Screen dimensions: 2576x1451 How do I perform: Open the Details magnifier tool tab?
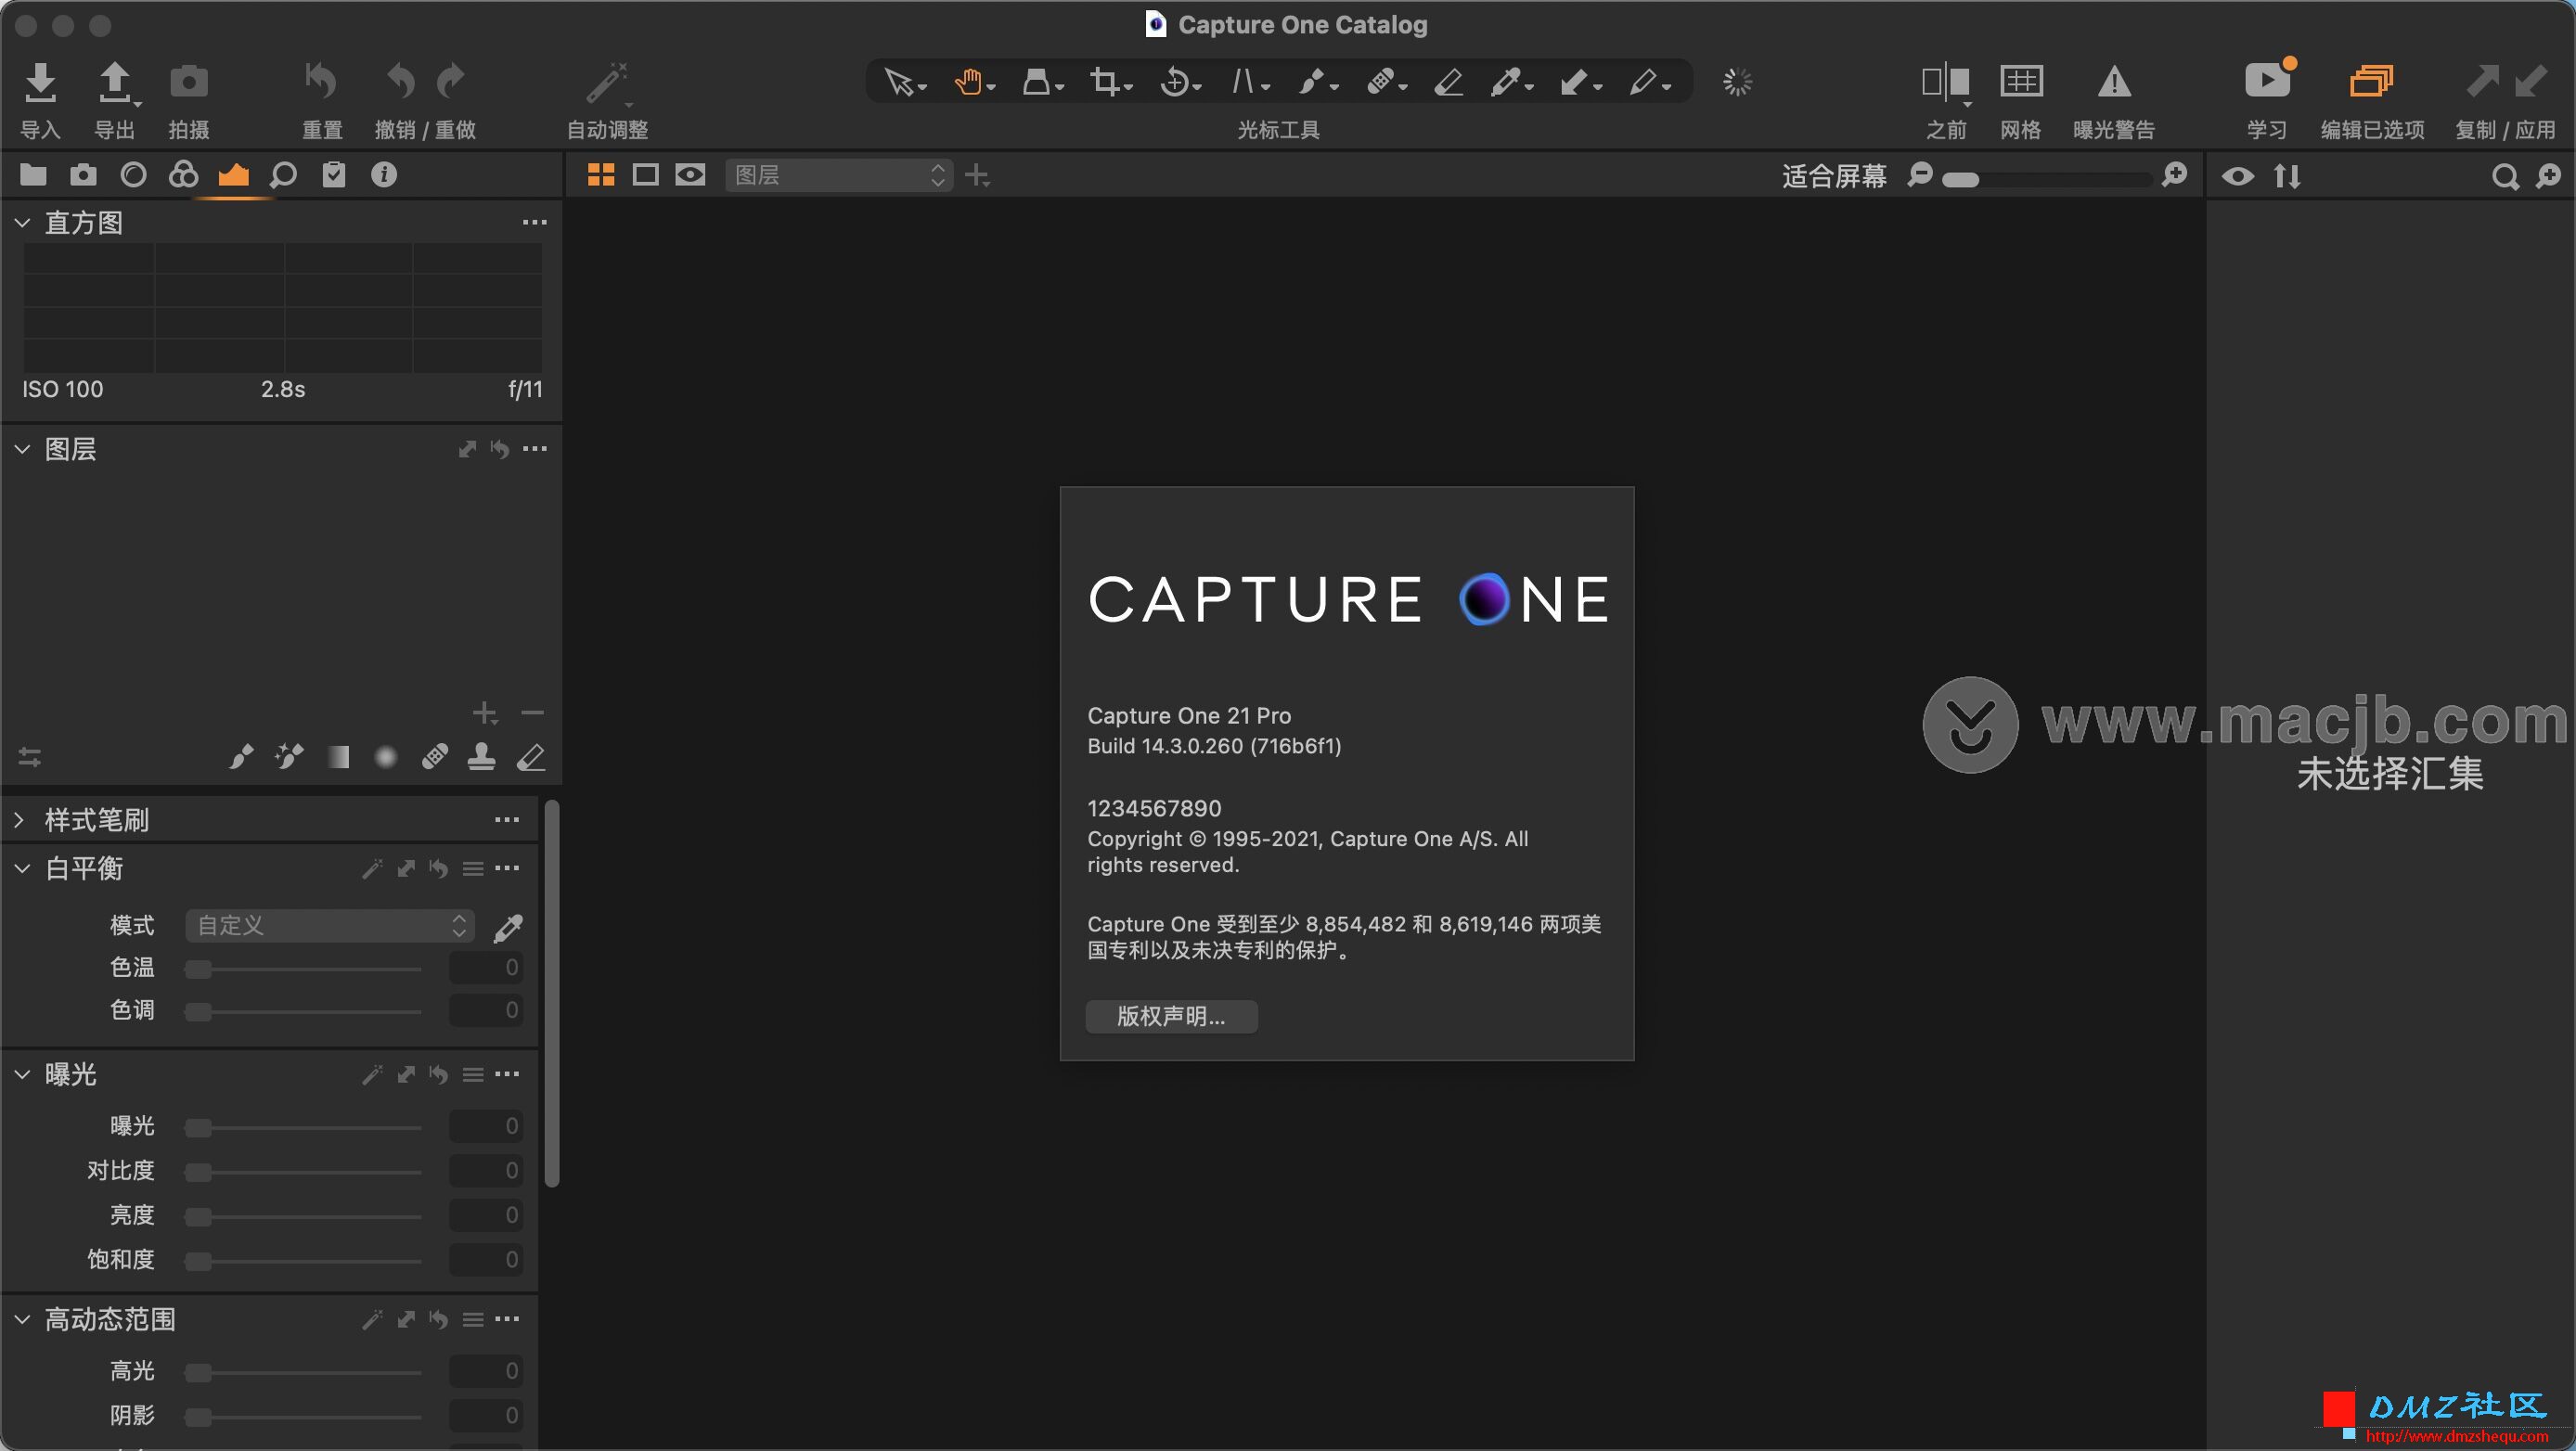(283, 175)
